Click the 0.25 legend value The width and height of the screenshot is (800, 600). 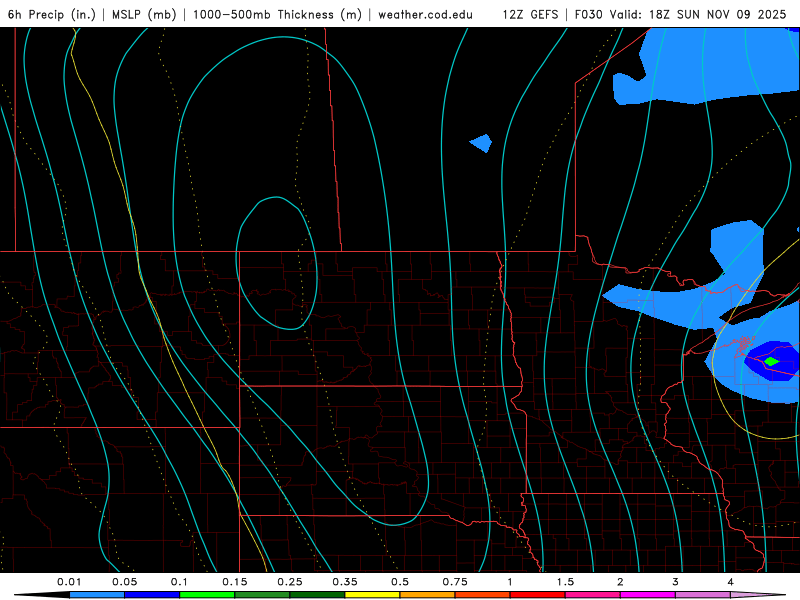[290, 582]
